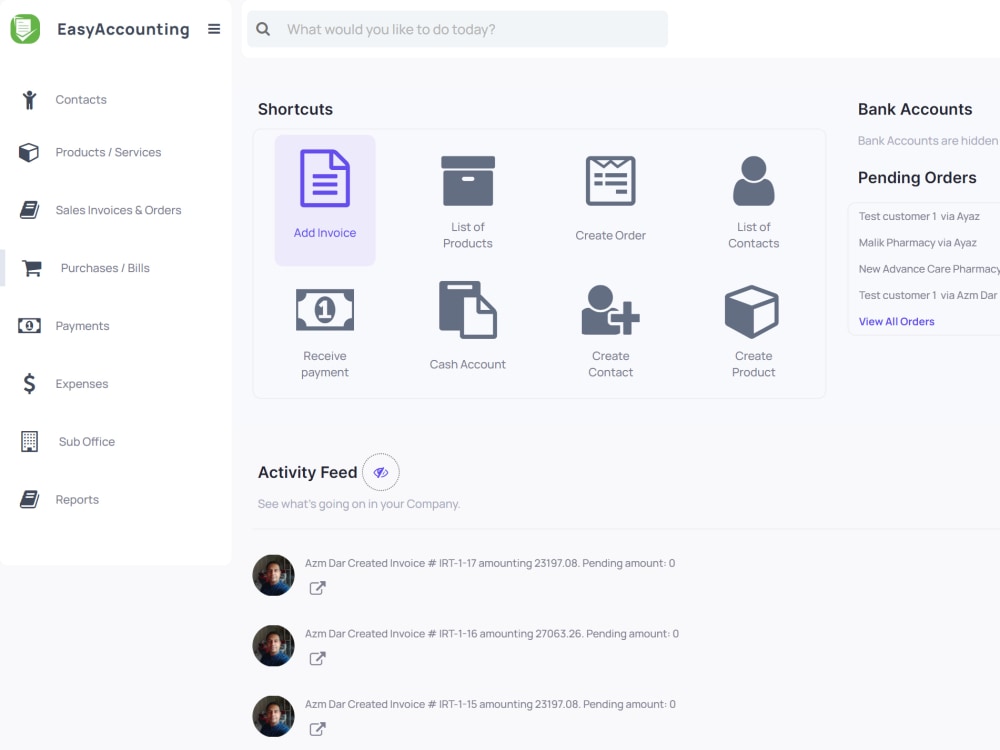This screenshot has width=1000, height=750.
Task: Select pending order Test customer 1 via Ayaz
Action: (919, 216)
